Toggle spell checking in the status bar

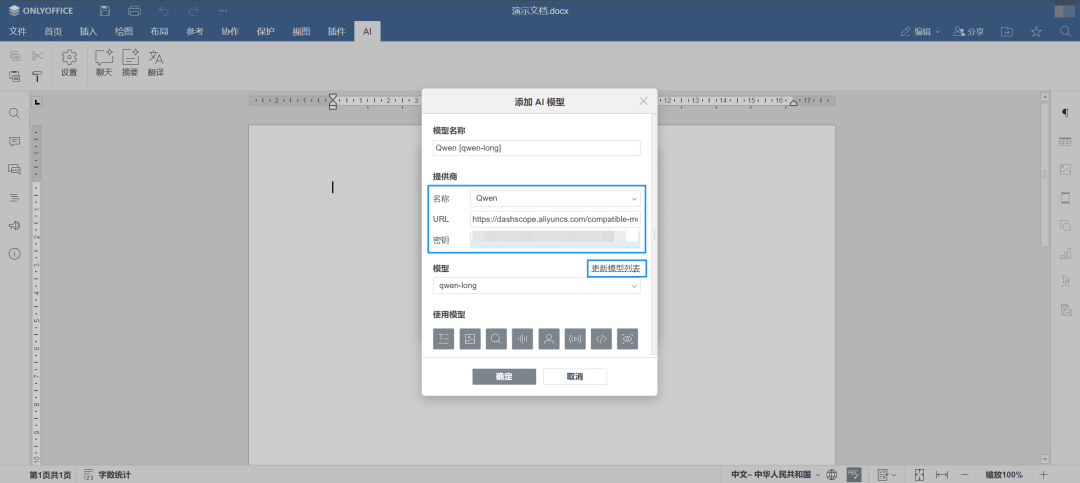(x=853, y=474)
